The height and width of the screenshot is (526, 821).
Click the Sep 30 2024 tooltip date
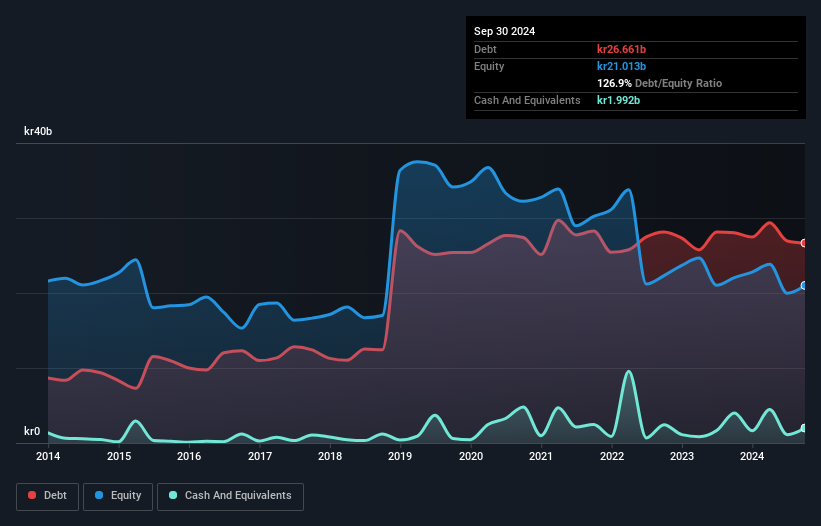[504, 31]
